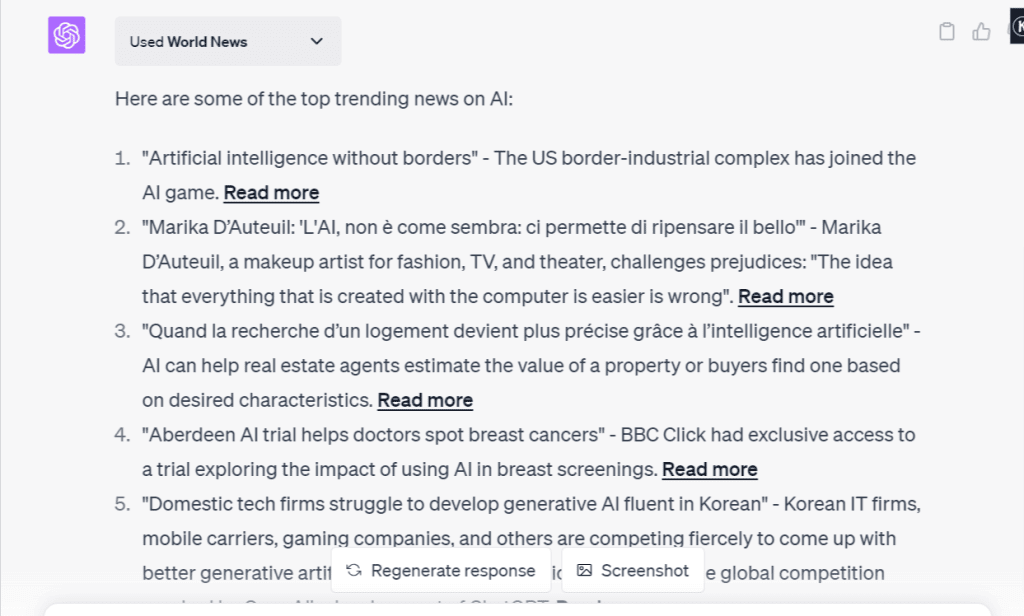Open Read more for Marika D'Auteuil article

[x=786, y=297]
